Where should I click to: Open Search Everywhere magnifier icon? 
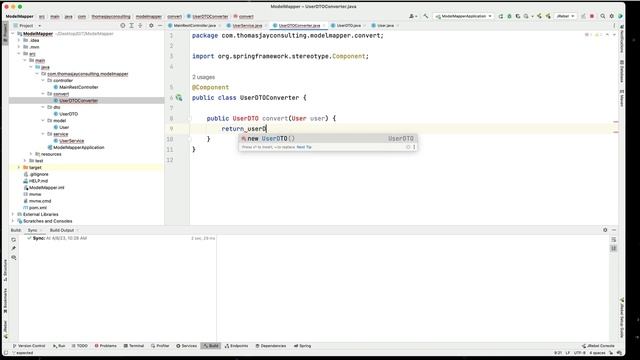(x=602, y=16)
